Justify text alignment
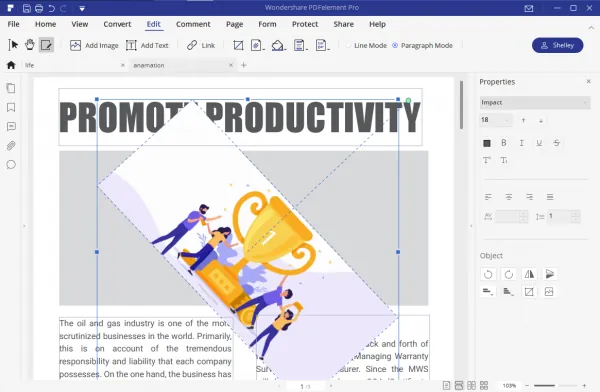 (550, 197)
